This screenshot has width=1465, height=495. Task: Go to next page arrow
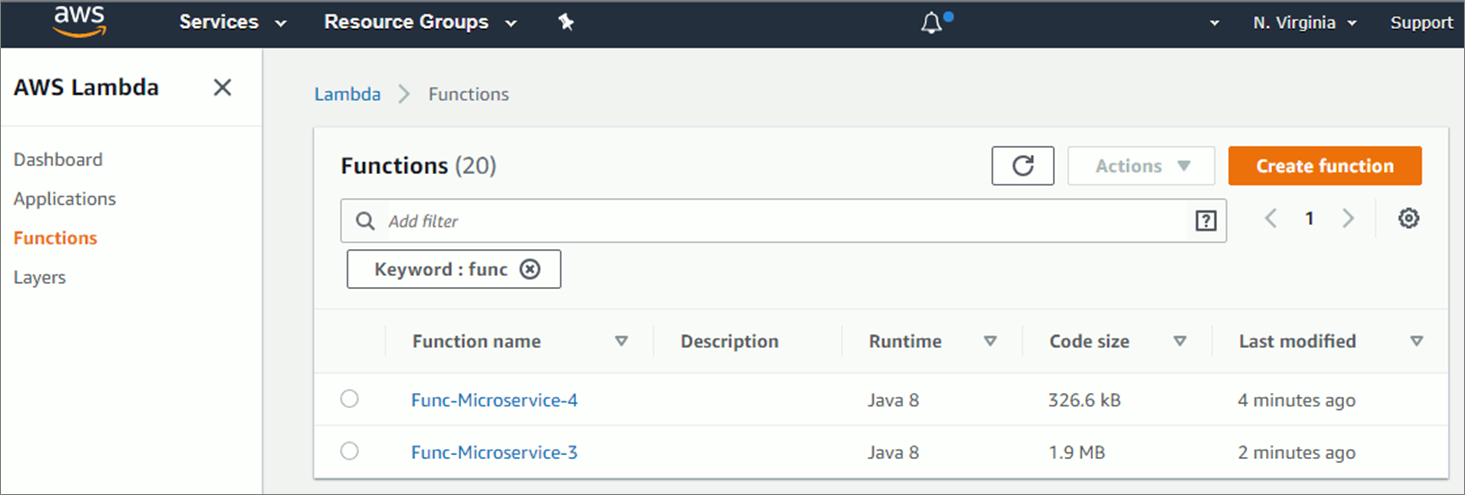[1348, 219]
